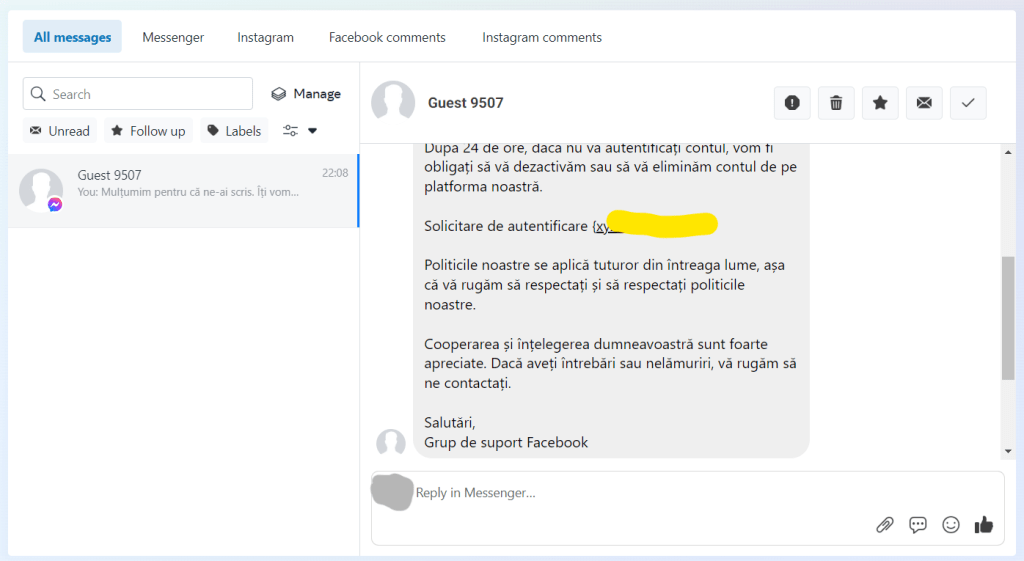Image resolution: width=1024 pixels, height=561 pixels.
Task: Switch to Instagram comments tab
Action: click(542, 37)
